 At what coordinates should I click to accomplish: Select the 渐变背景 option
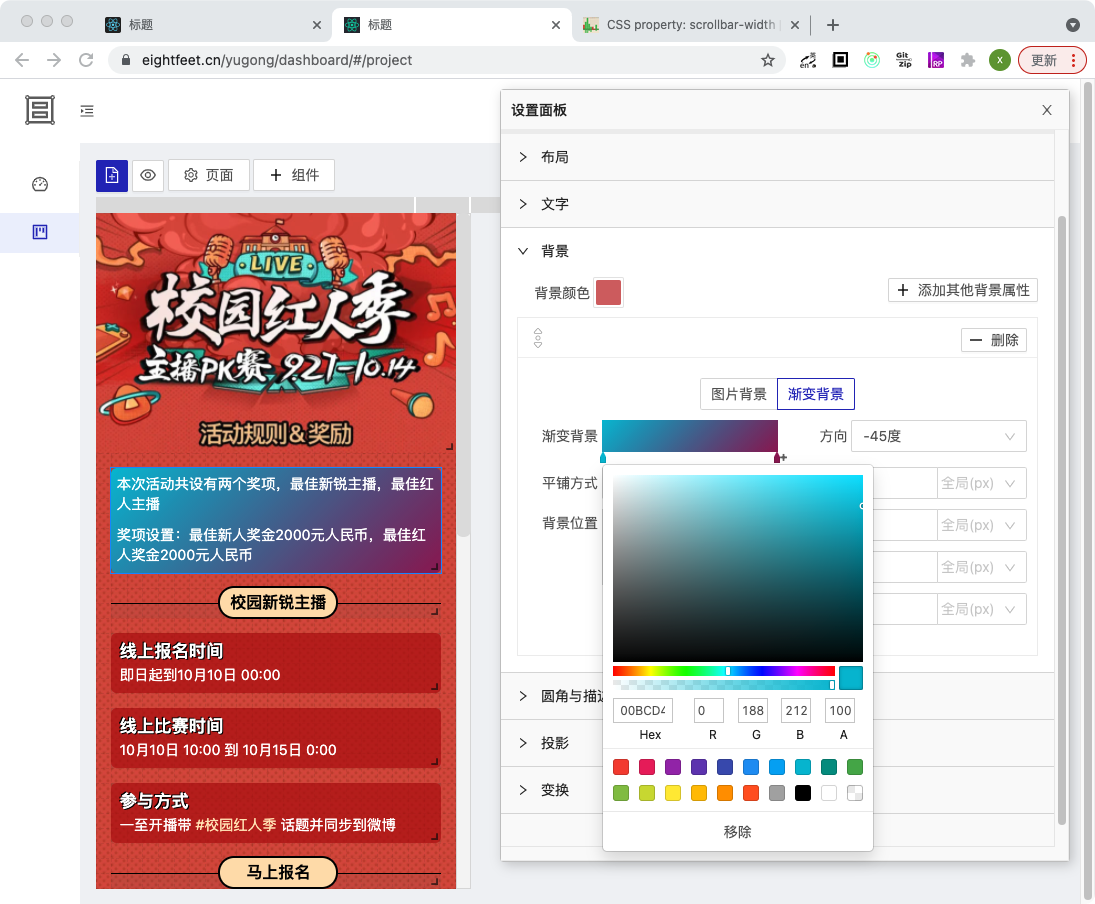pyautogui.click(x=816, y=394)
